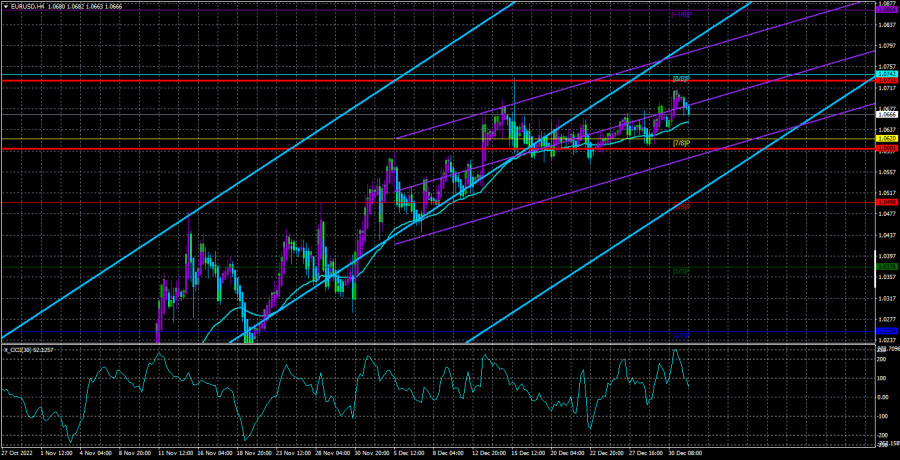
Task: Click the small triangle before EURUSD,H4 title
Action: point(5,5)
